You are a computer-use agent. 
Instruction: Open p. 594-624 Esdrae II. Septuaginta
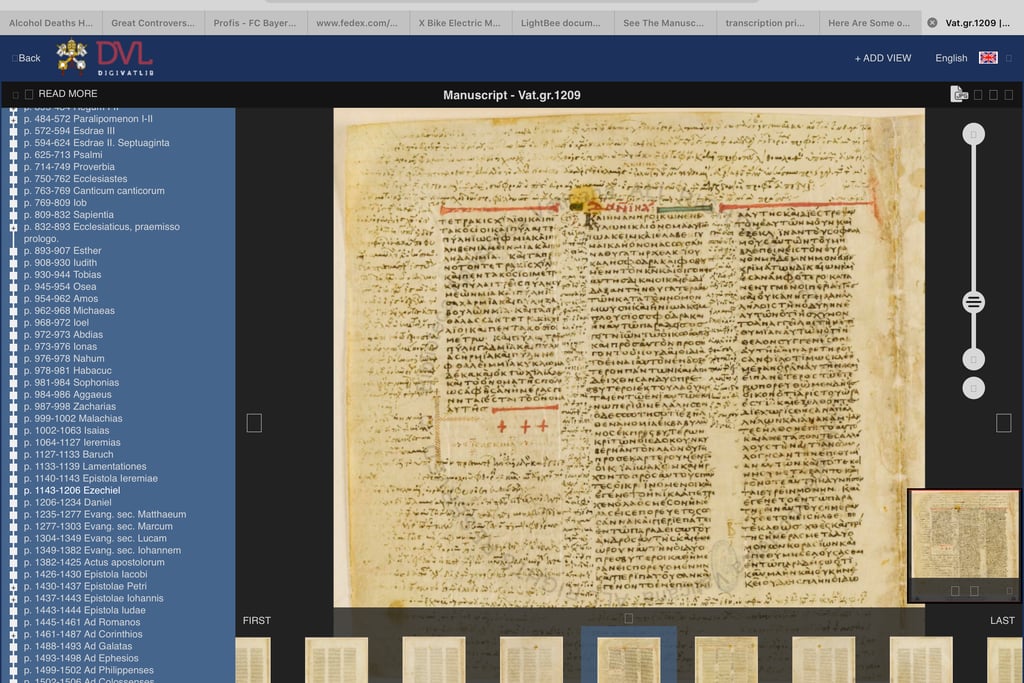tap(97, 143)
